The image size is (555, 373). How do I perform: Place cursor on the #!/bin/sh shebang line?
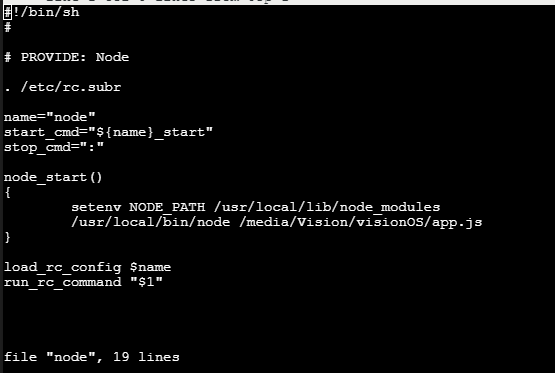coord(42,12)
